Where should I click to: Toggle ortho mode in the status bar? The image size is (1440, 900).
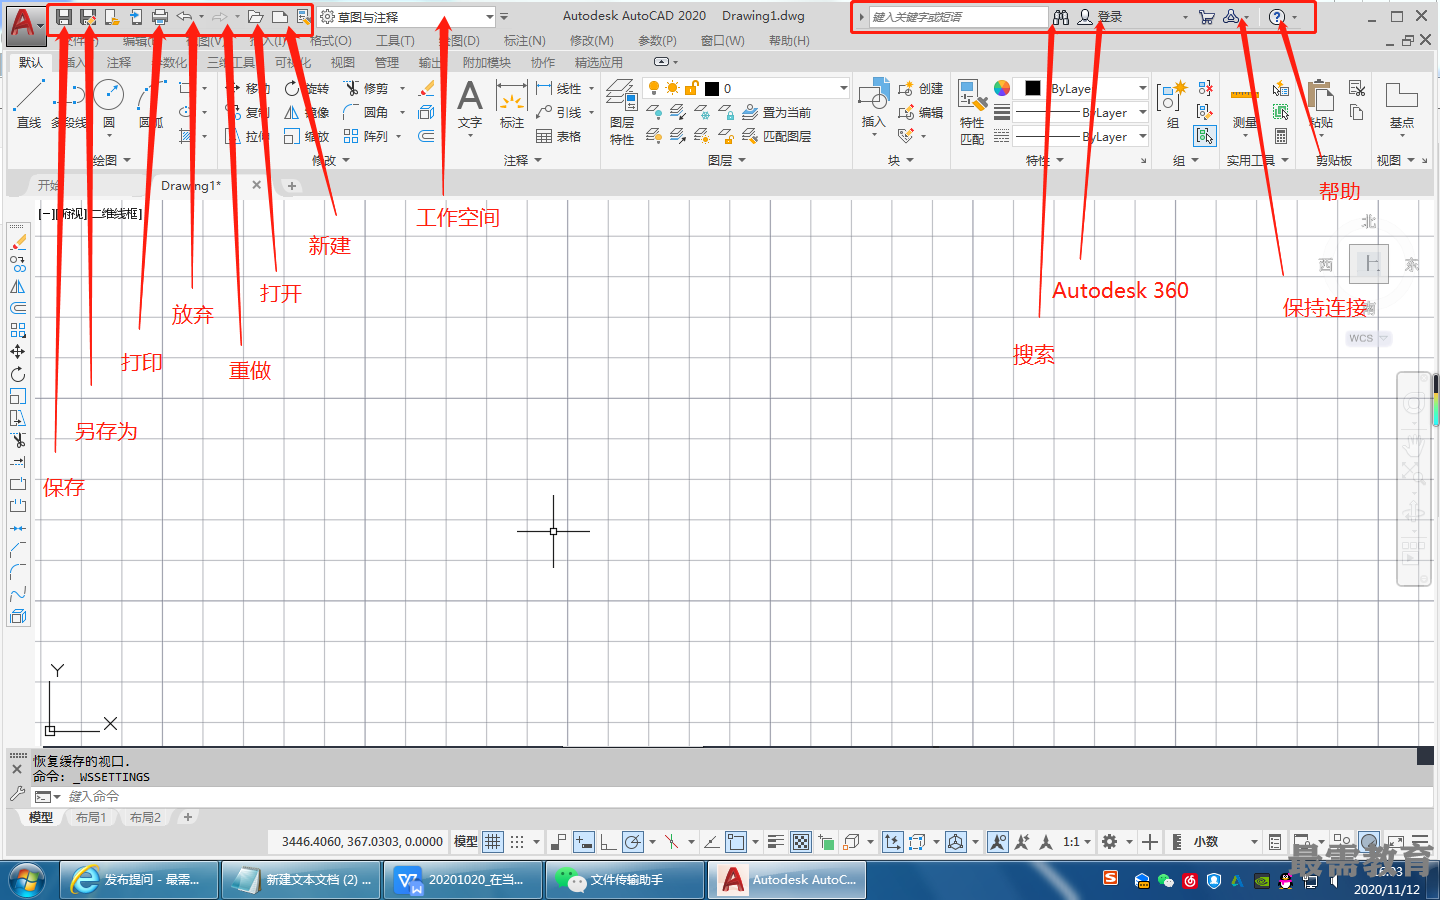click(608, 842)
